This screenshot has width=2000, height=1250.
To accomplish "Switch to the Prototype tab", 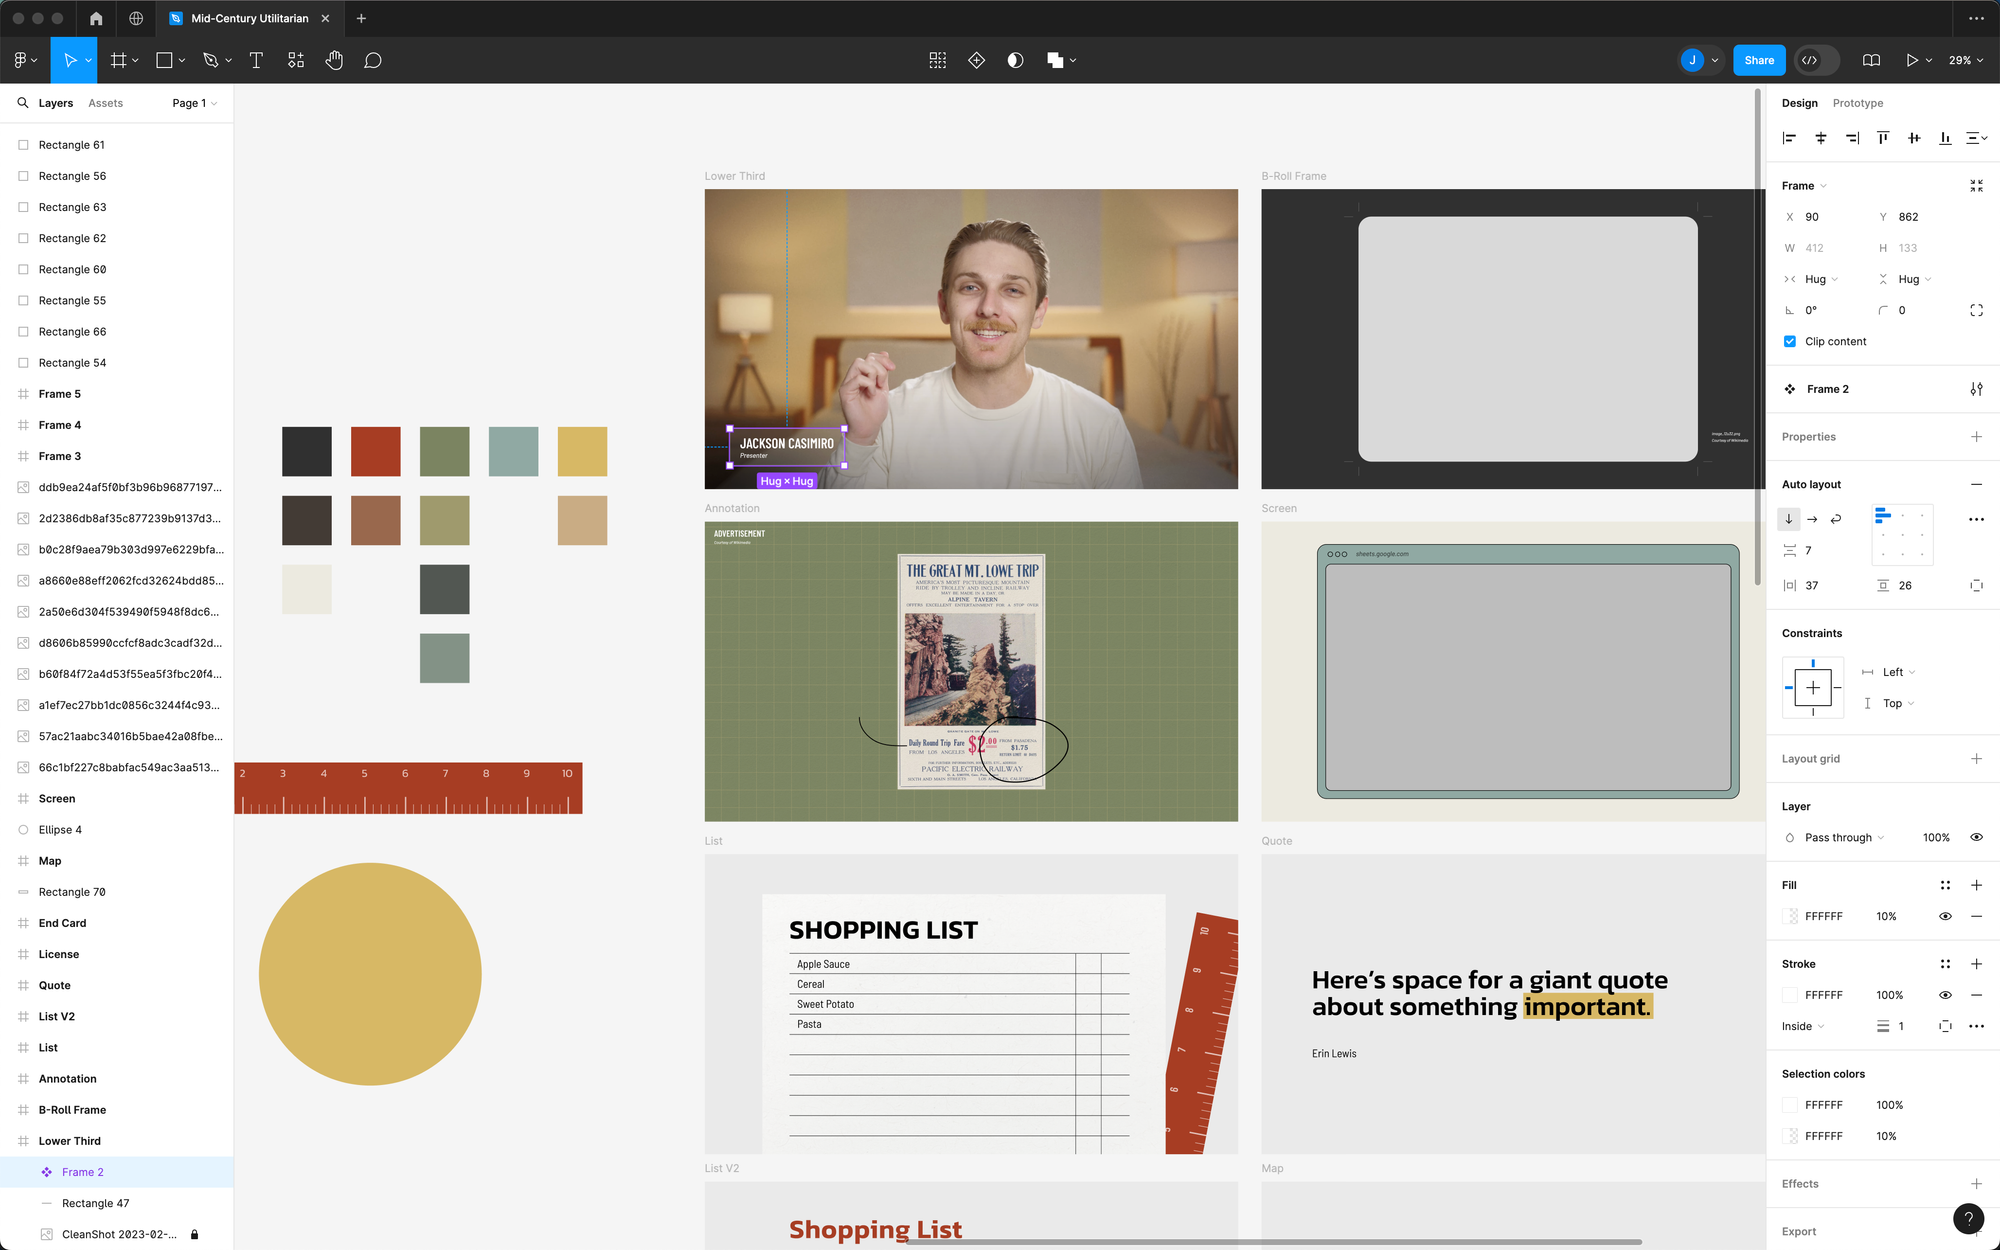I will coord(1857,103).
